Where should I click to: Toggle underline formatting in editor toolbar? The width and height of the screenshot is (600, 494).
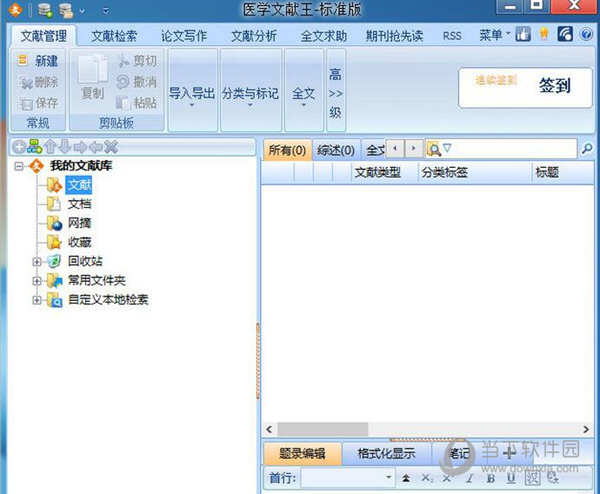pyautogui.click(x=511, y=479)
